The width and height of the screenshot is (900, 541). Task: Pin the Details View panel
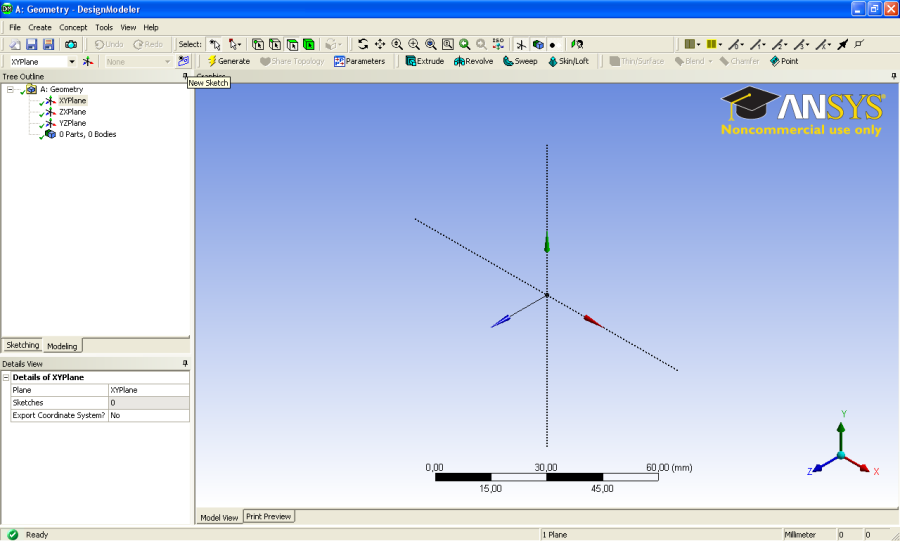pos(185,363)
